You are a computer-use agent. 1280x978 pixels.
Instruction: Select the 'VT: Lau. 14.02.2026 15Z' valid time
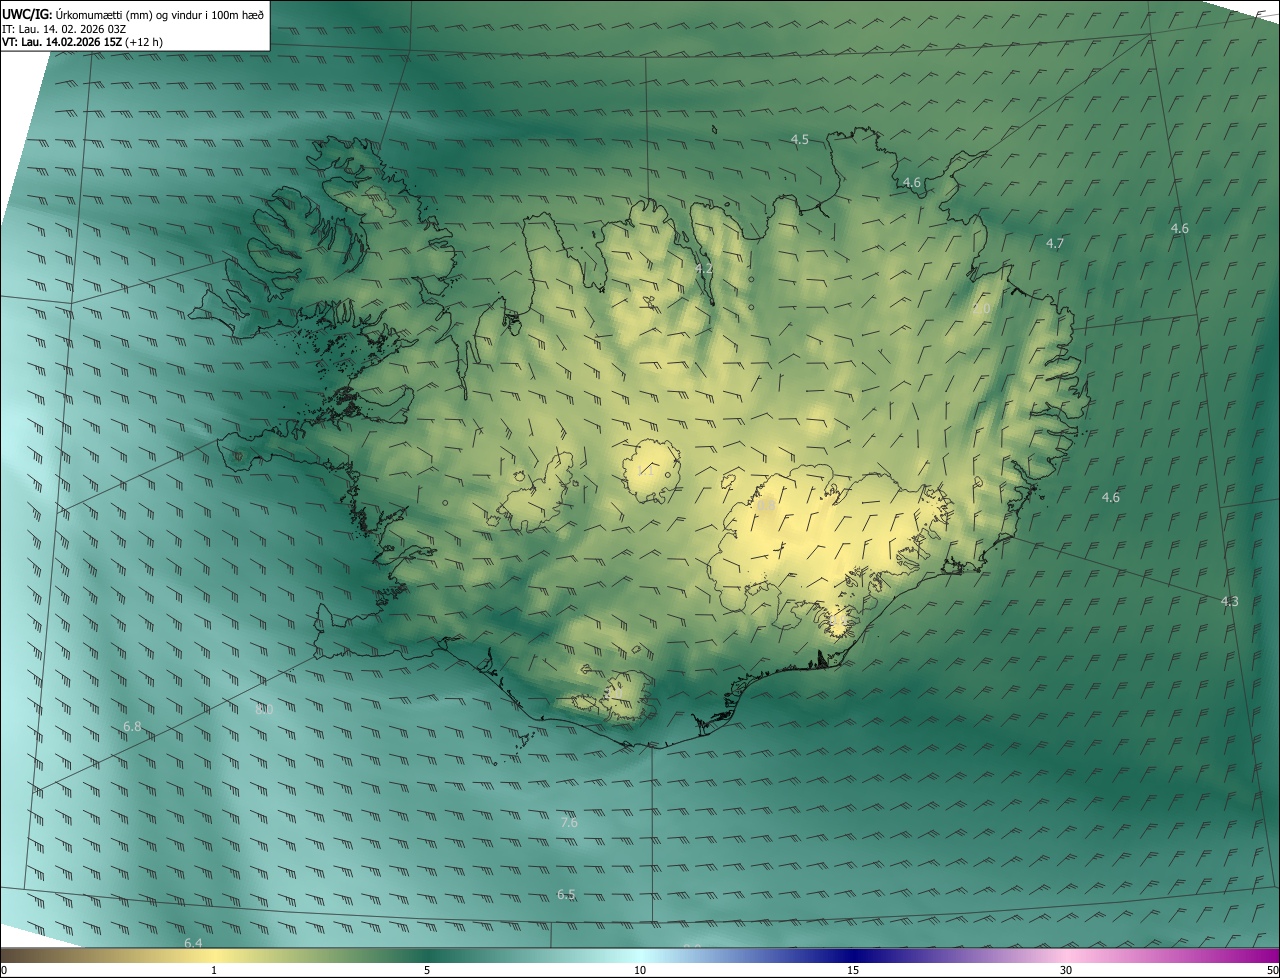[x=63, y=42]
